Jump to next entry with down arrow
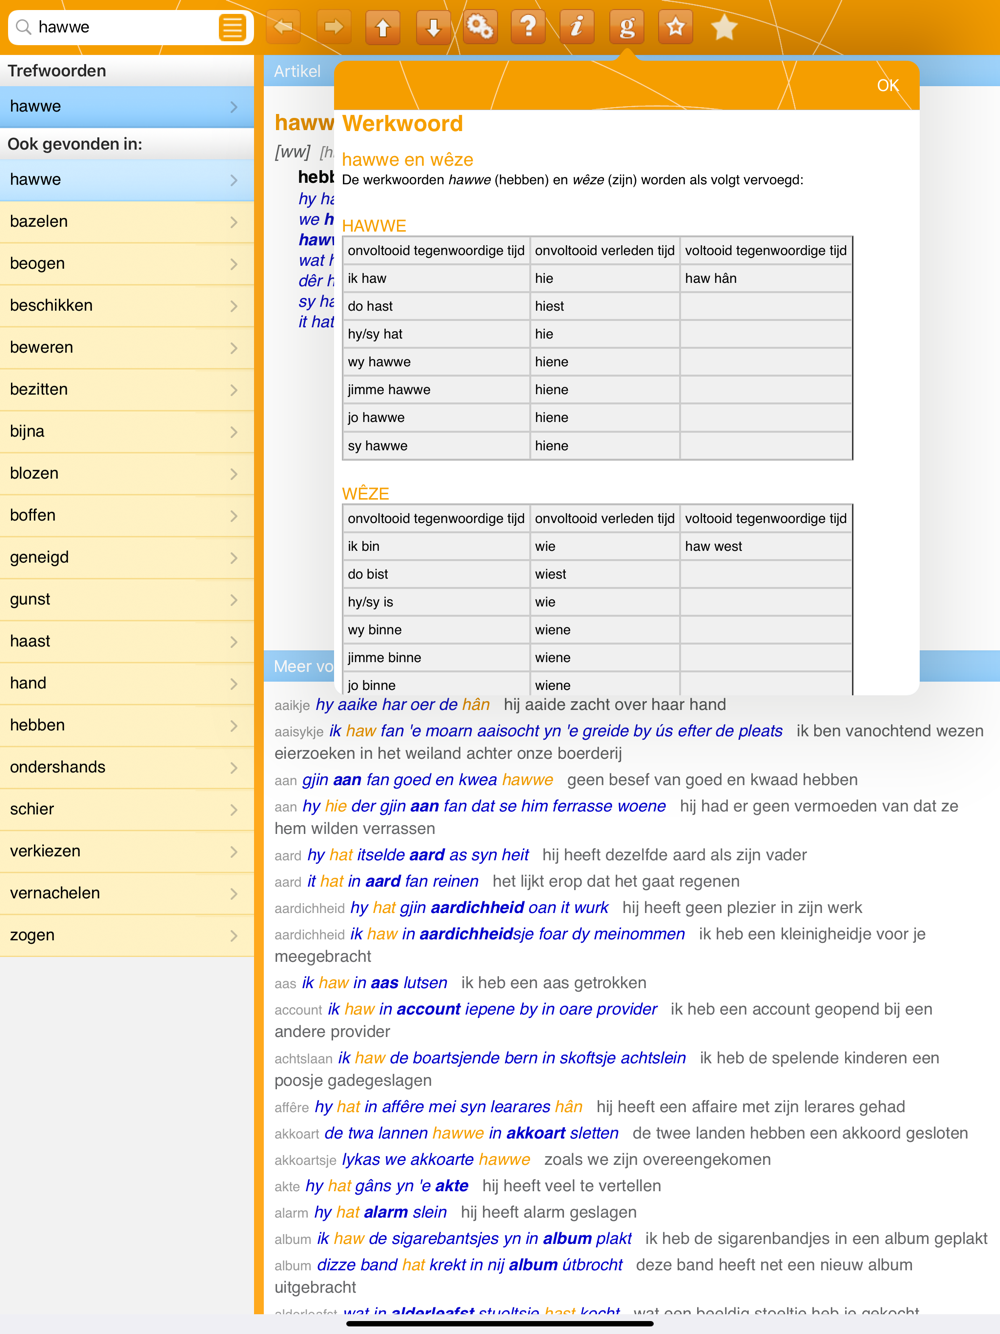Viewport: 1000px width, 1334px height. pyautogui.click(x=433, y=27)
